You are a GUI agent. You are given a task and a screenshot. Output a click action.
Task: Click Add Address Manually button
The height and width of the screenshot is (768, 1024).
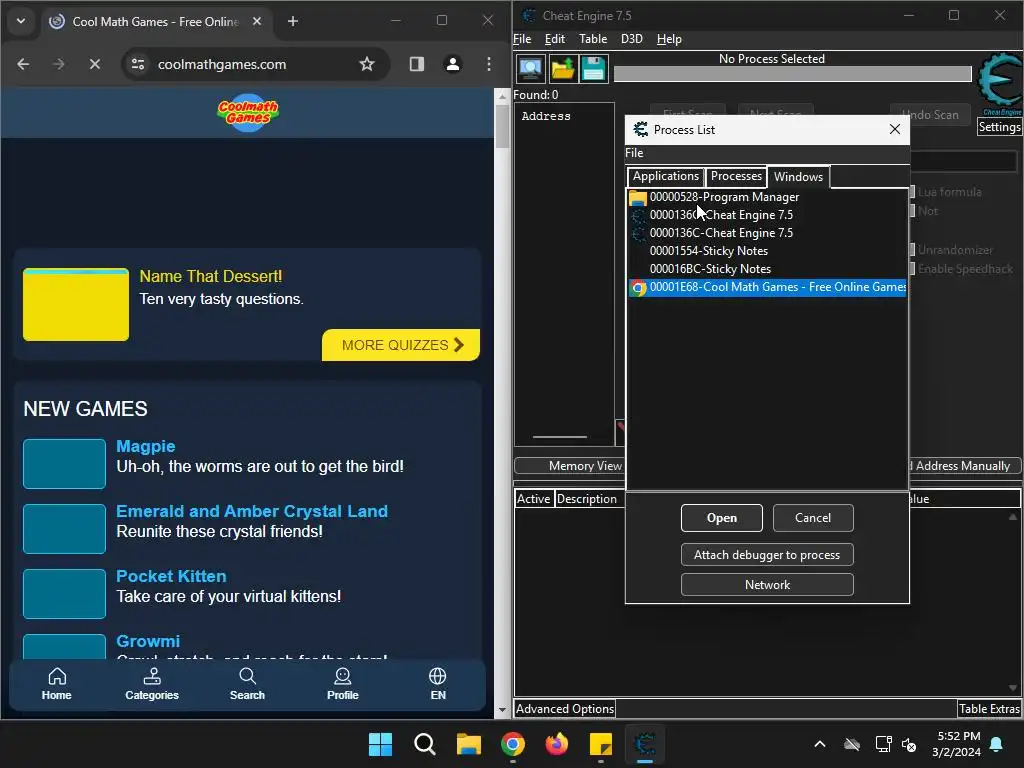coord(965,466)
